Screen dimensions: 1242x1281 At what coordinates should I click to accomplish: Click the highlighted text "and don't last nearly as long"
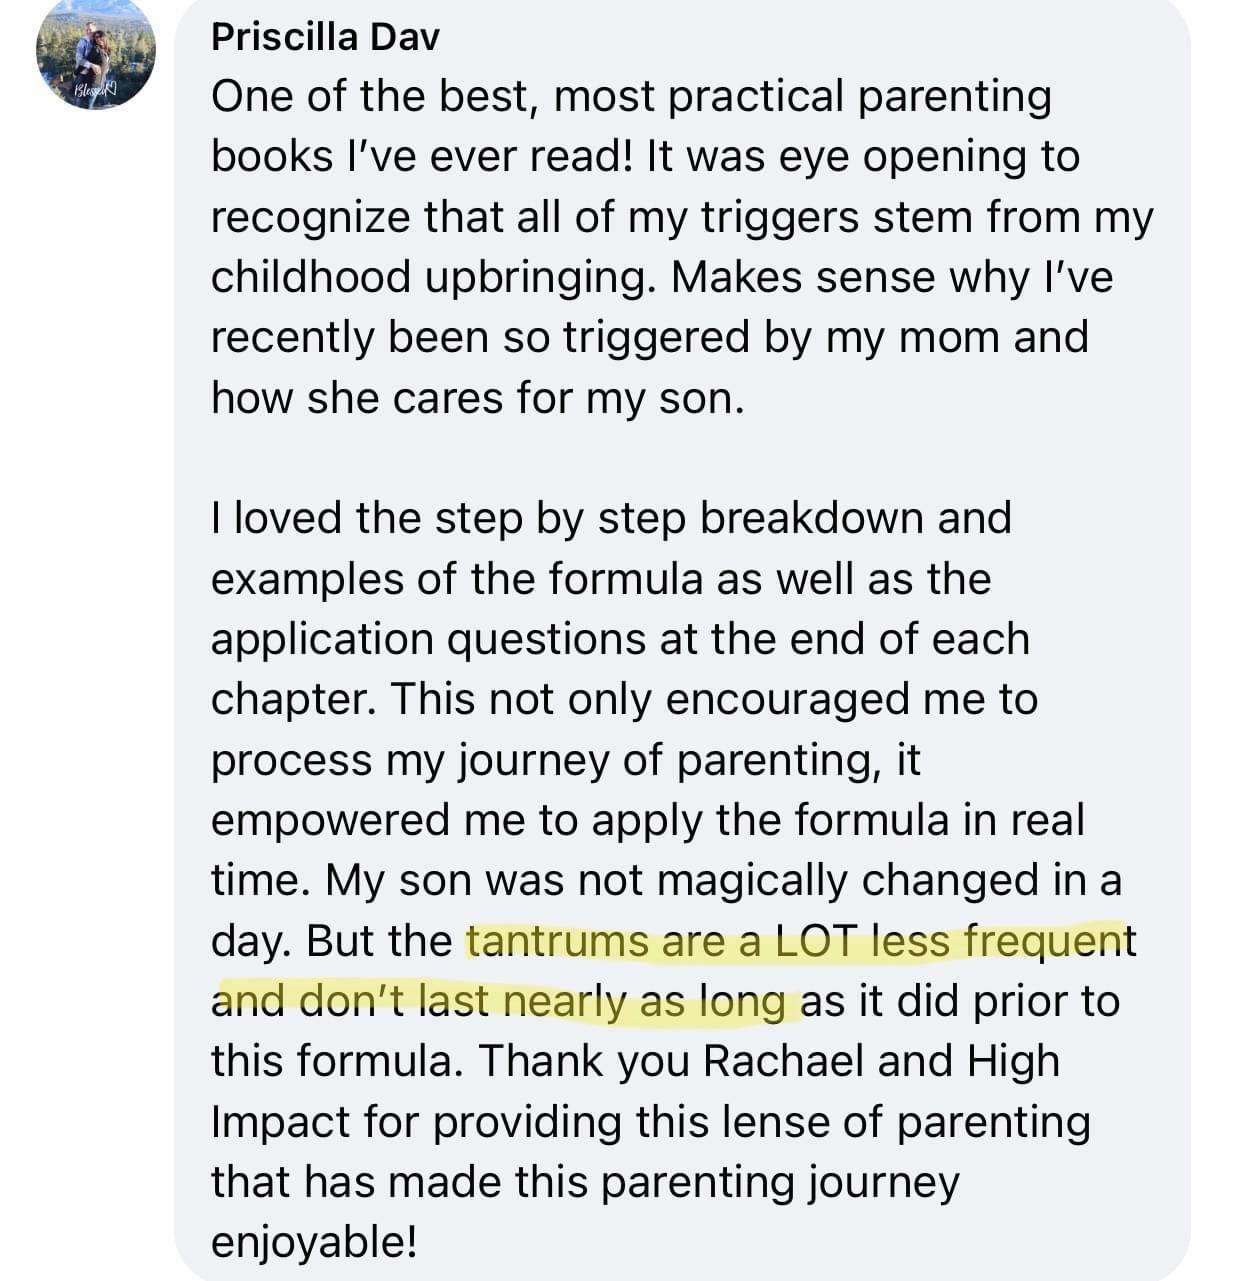click(x=500, y=1002)
